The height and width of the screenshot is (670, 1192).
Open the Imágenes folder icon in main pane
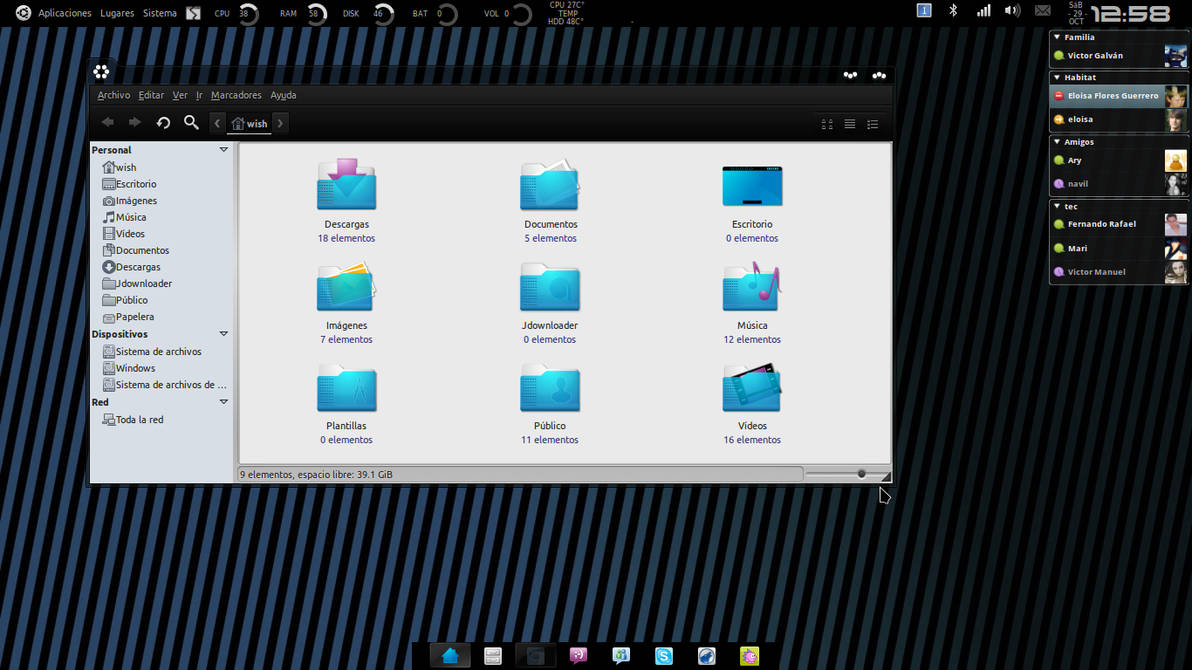[x=347, y=286]
